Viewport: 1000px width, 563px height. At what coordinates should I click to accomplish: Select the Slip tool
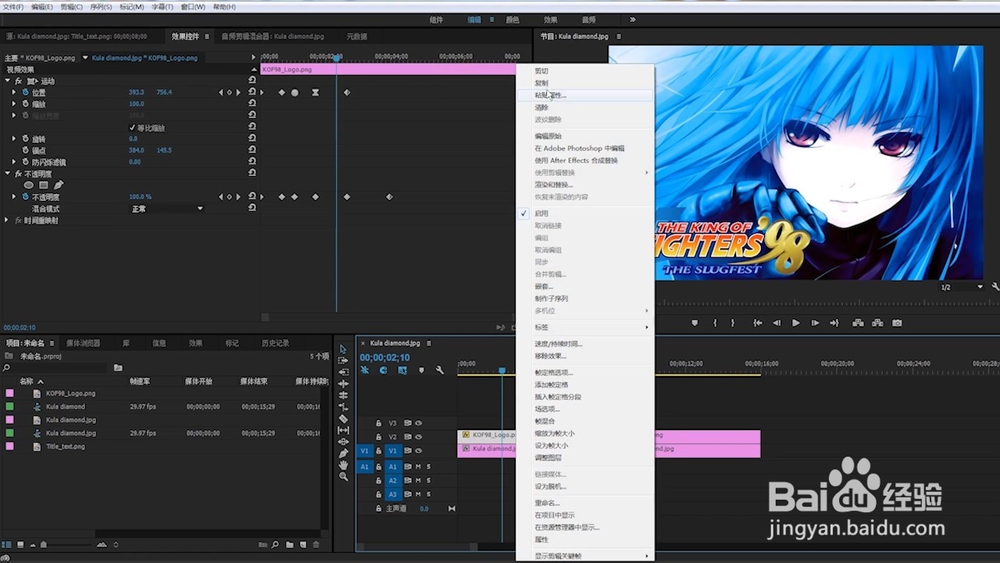(x=343, y=430)
